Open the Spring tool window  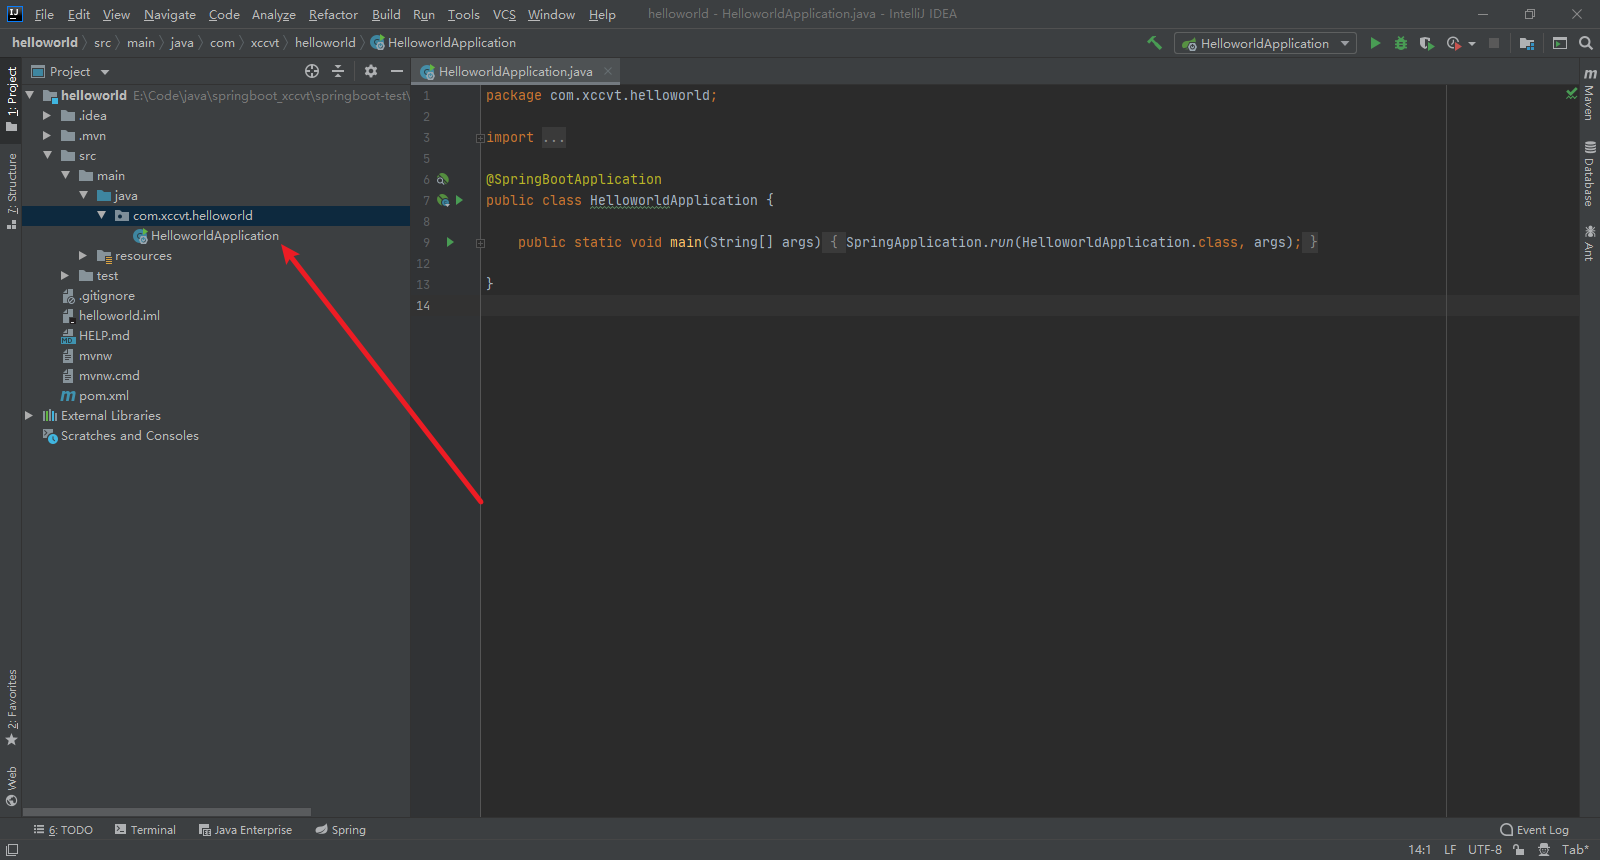[341, 830]
